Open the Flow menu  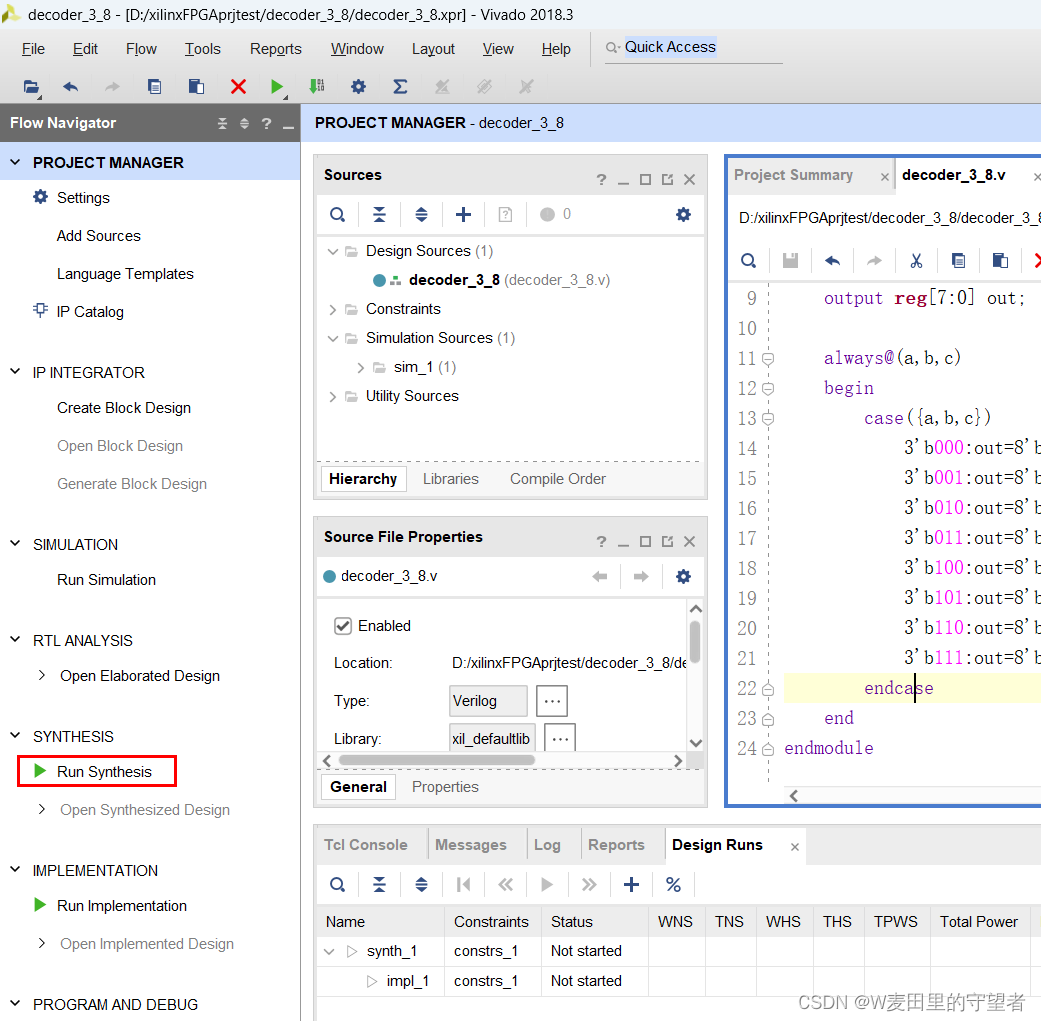coord(141,49)
